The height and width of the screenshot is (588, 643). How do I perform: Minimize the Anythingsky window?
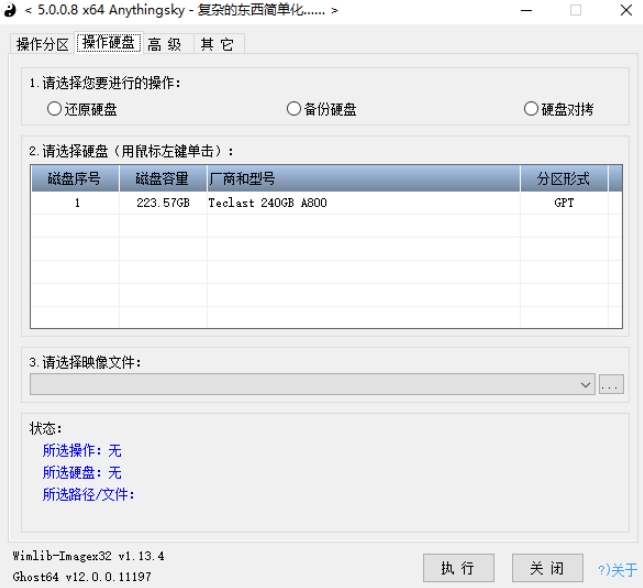tap(526, 10)
